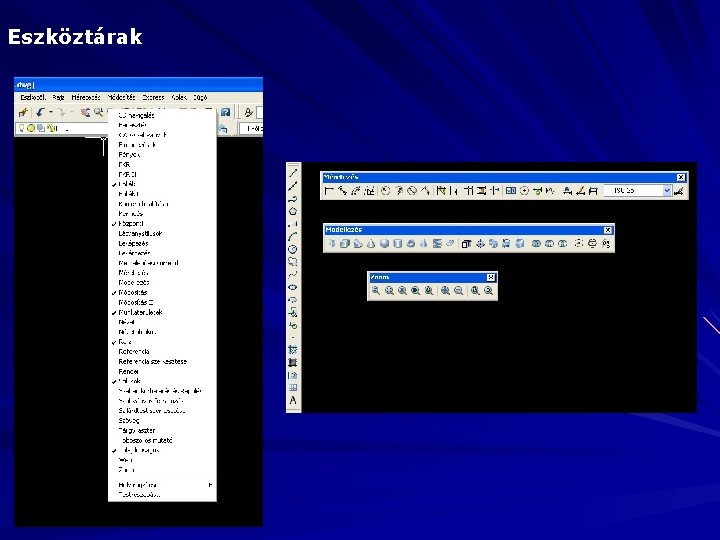Check the Módosítás II toolbar entry
The height and width of the screenshot is (540, 720).
click(162, 303)
